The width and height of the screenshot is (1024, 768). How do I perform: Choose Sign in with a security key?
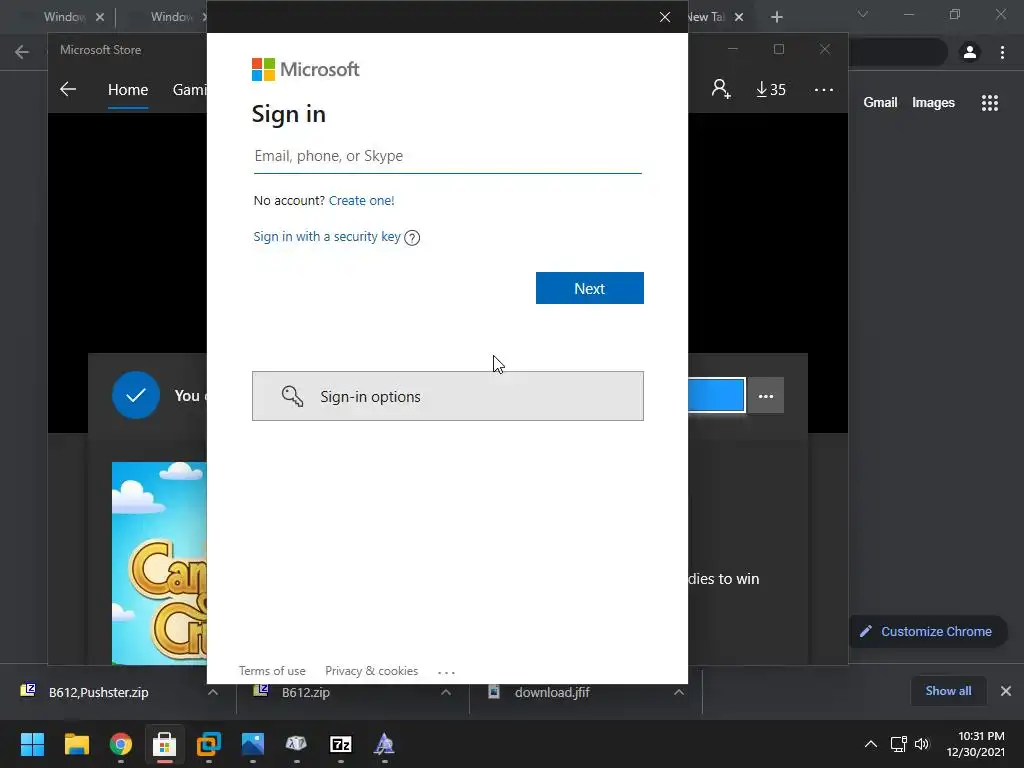(x=327, y=236)
